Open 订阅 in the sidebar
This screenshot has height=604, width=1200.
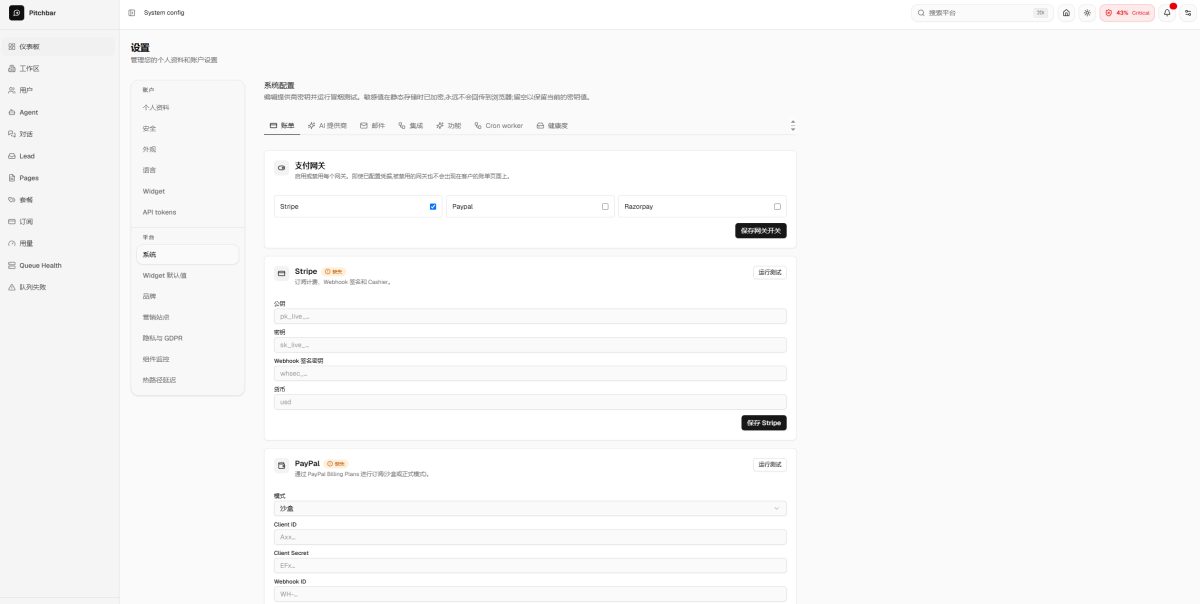[x=59, y=221]
